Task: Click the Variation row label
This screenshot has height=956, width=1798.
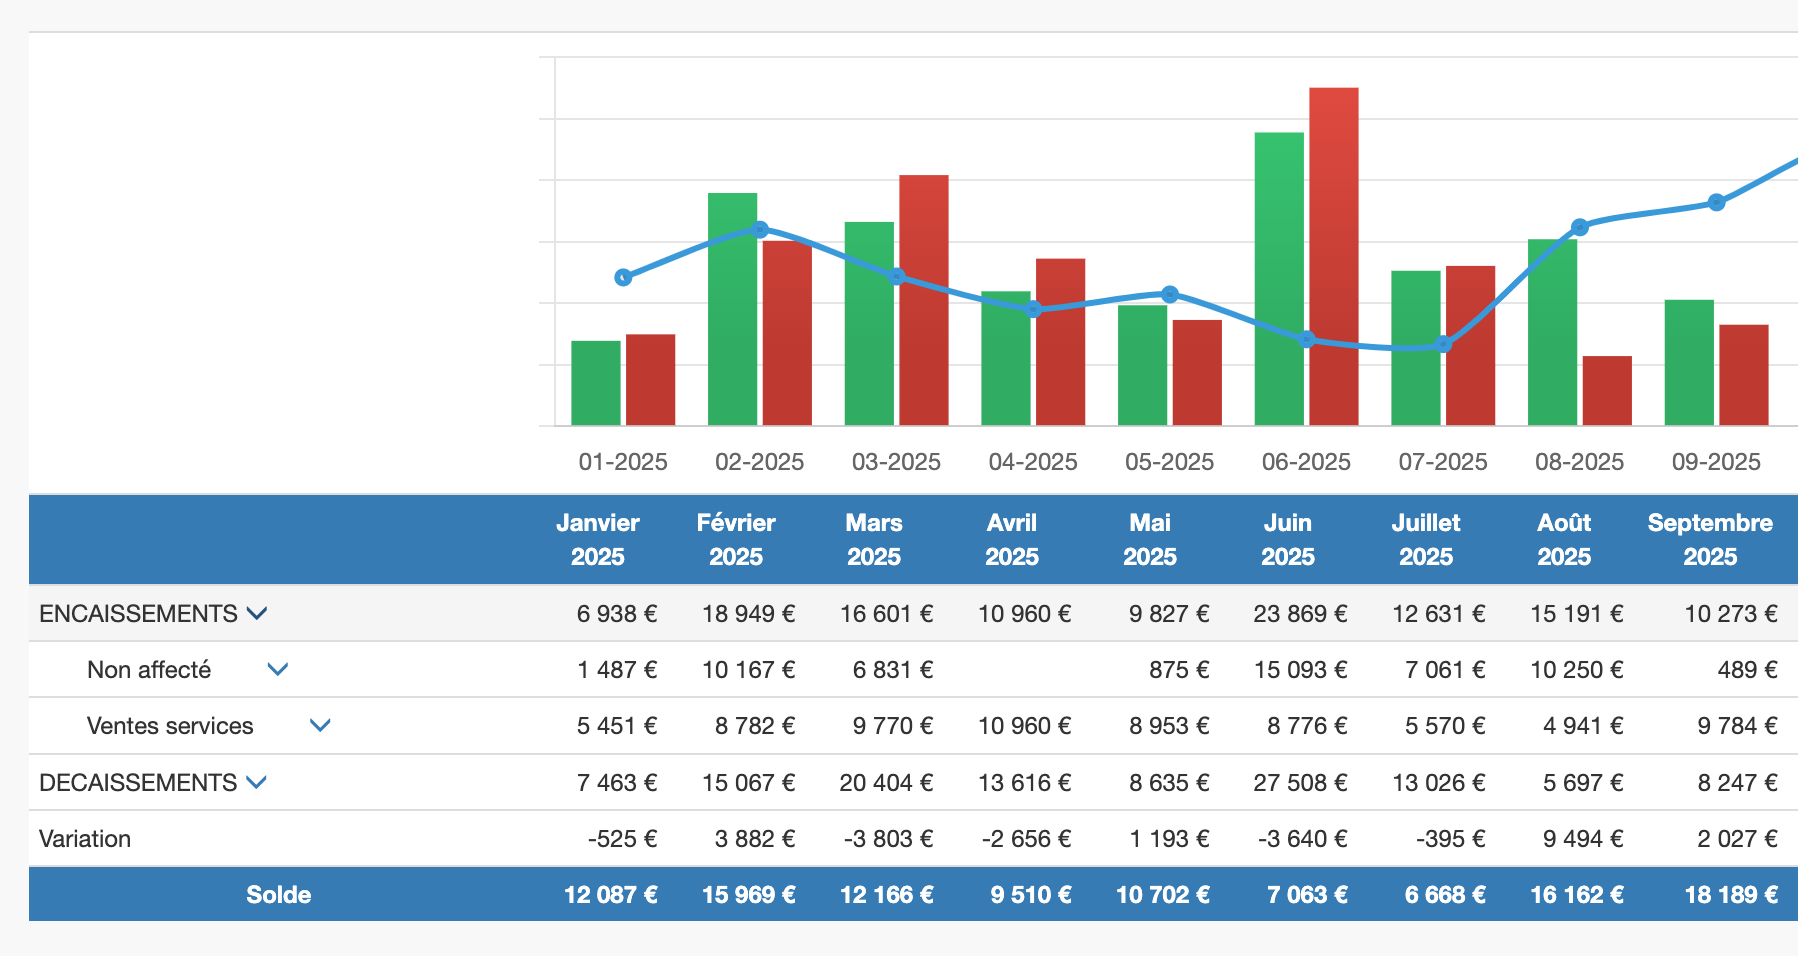Action: pyautogui.click(x=84, y=839)
